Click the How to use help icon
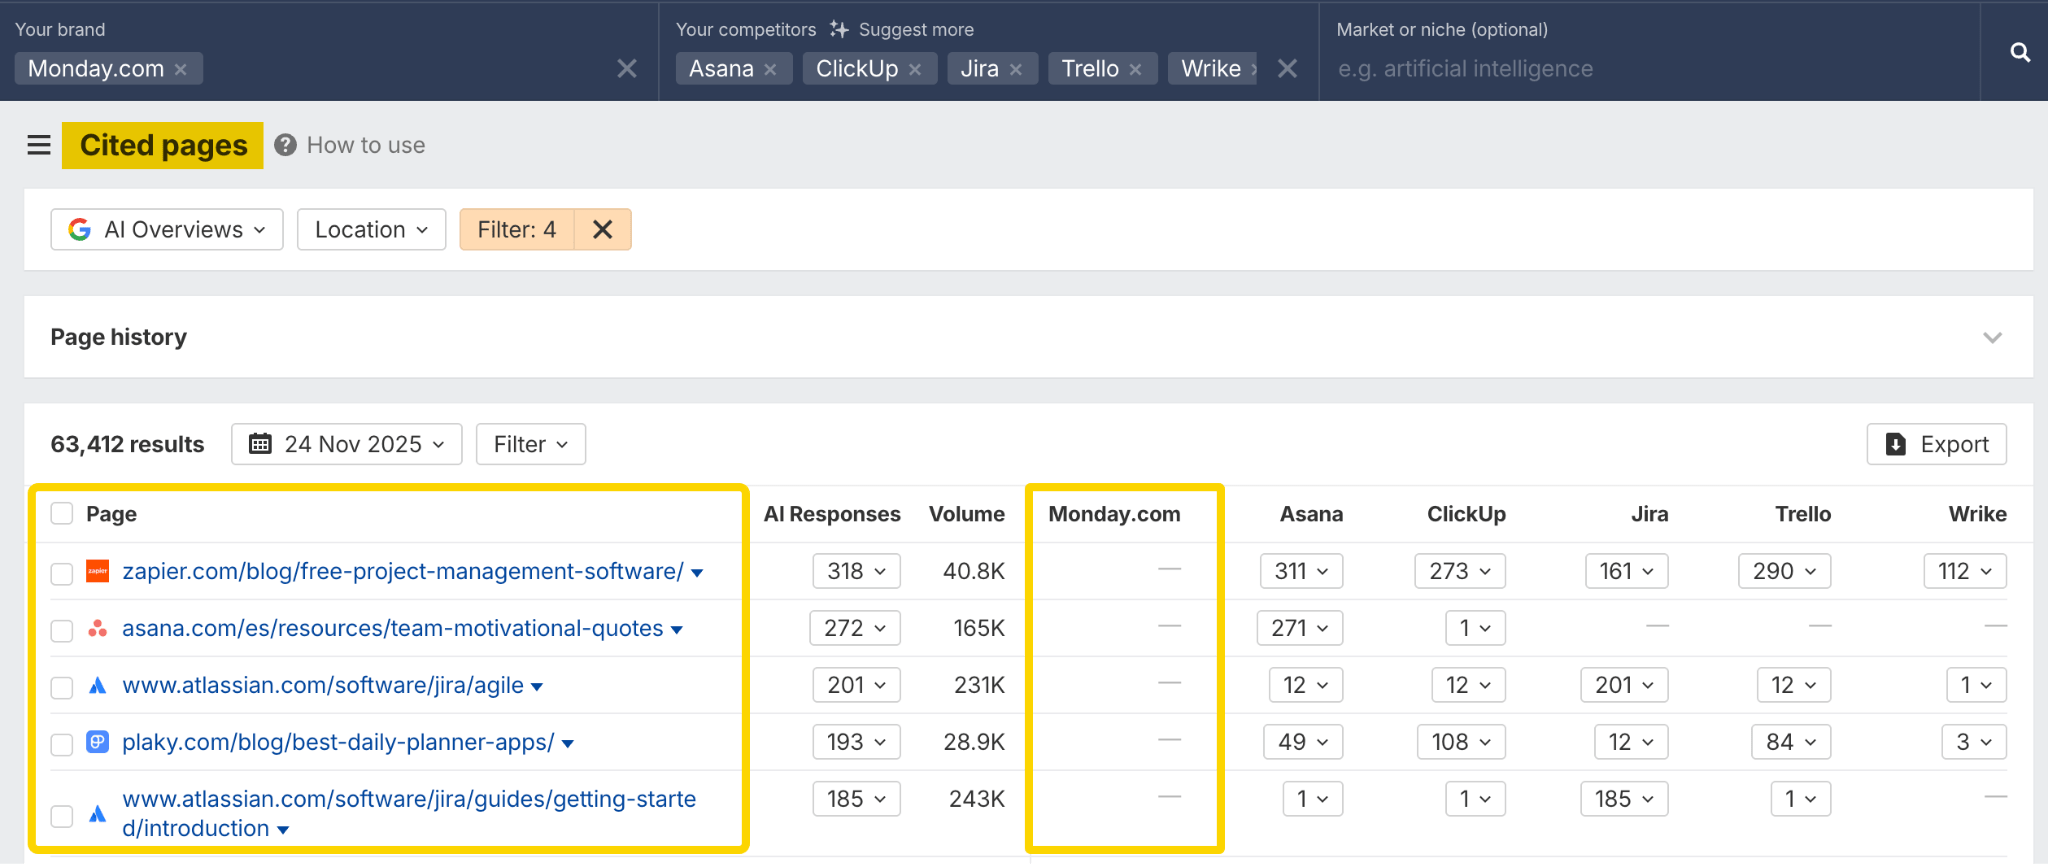 click(x=285, y=145)
